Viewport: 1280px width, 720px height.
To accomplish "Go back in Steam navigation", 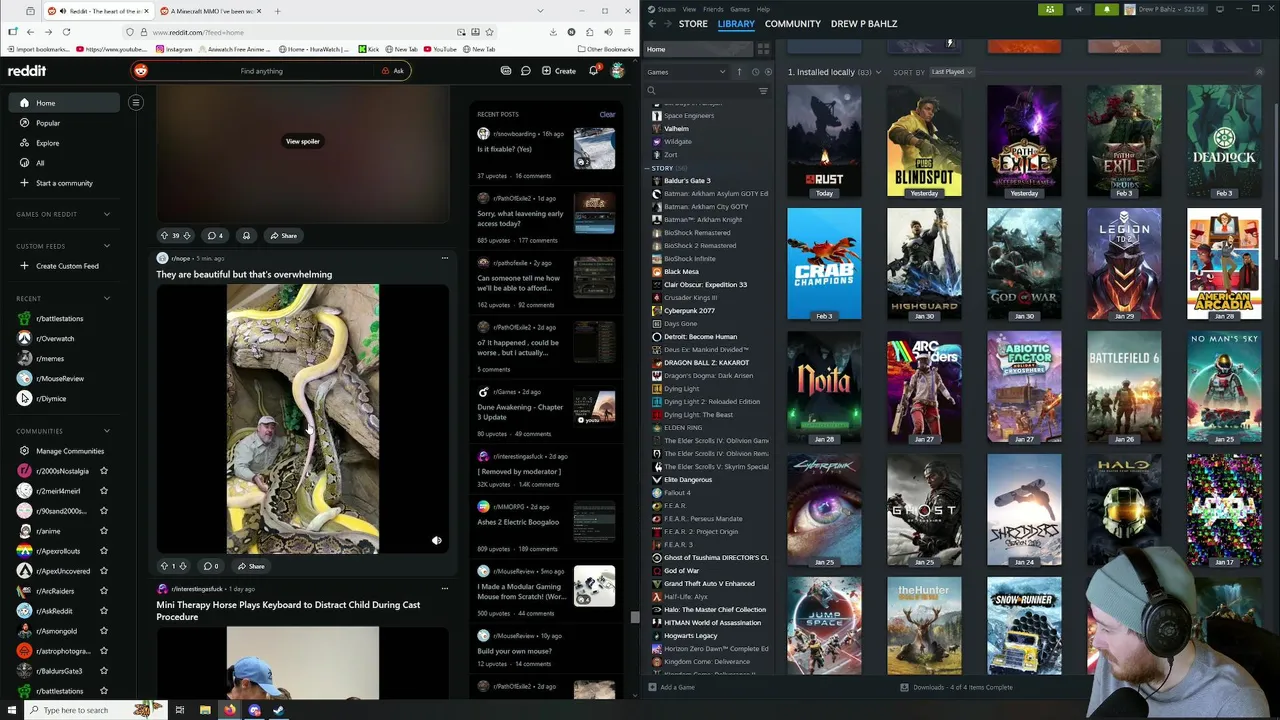I will [652, 23].
